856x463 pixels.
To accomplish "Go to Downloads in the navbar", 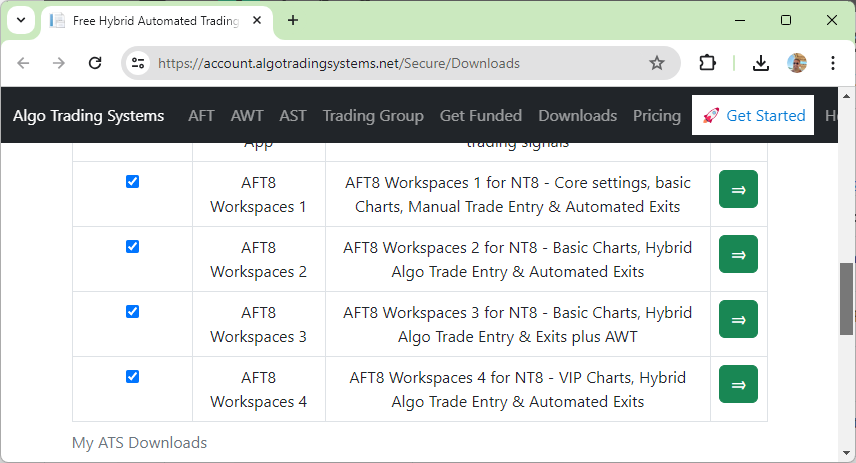I will pos(578,116).
